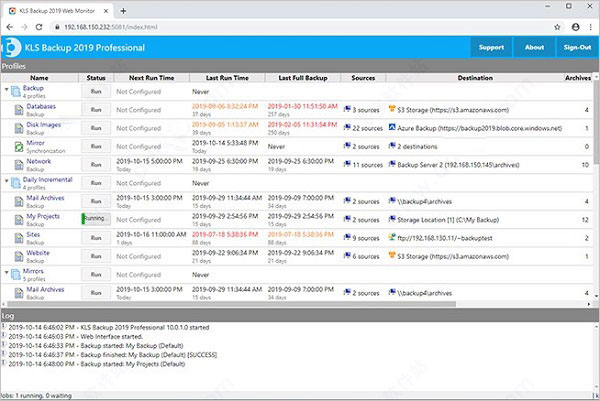Sort by the Name column header

[x=39, y=78]
